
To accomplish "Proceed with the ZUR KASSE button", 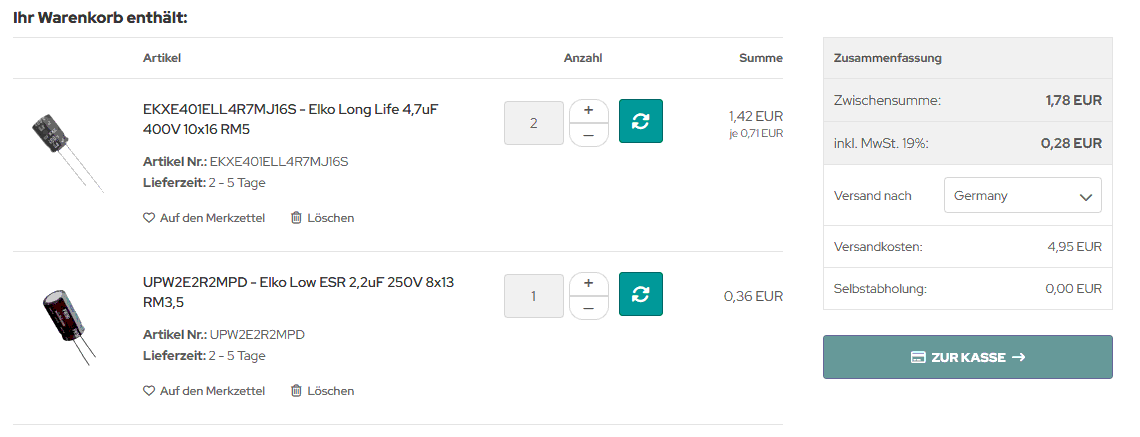I will point(968,357).
